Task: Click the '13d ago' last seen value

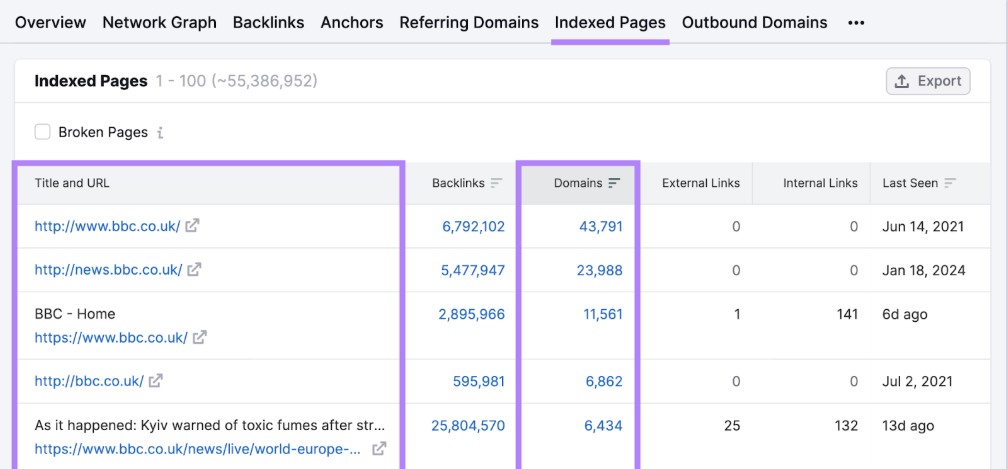Action: pyautogui.click(x=908, y=425)
